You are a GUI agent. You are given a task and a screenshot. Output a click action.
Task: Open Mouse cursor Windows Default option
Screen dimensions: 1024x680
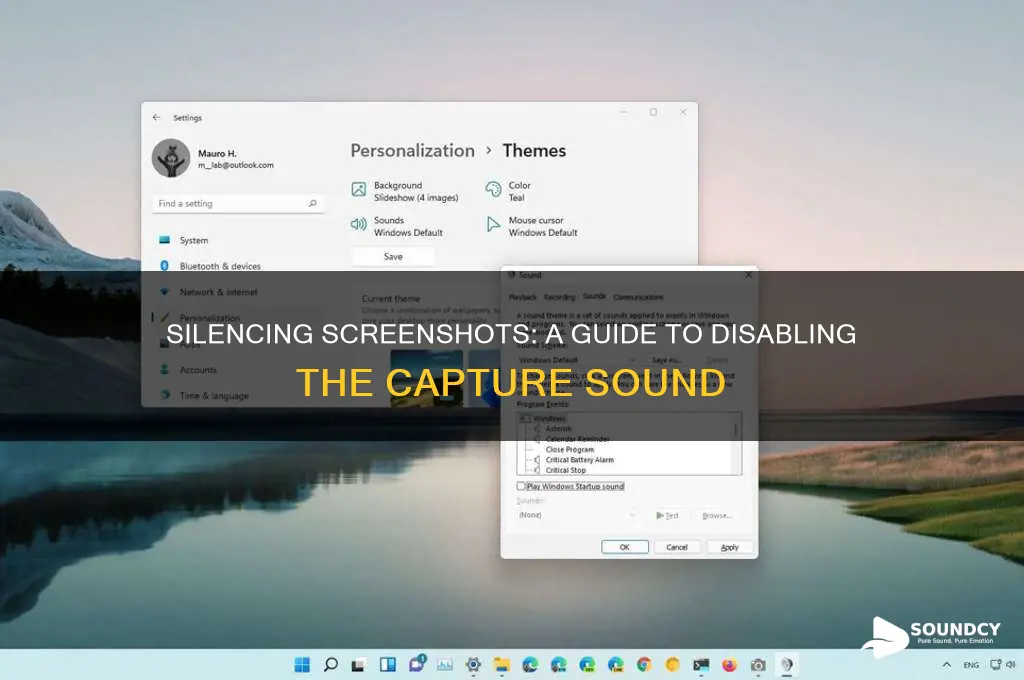click(x=532, y=226)
